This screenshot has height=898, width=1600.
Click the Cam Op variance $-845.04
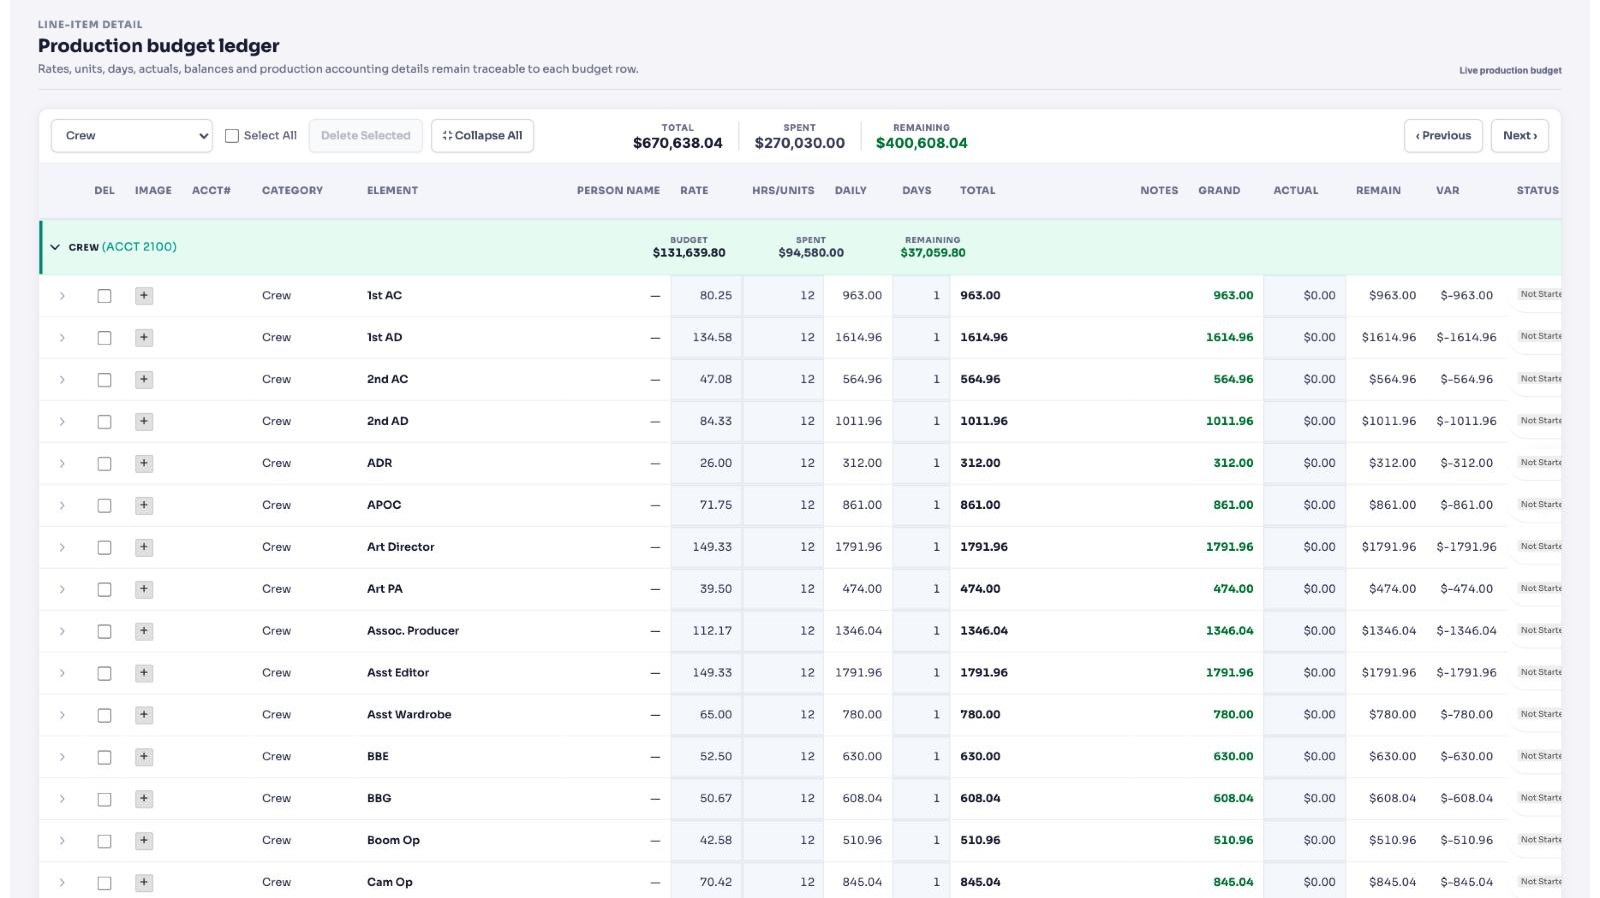tap(1466, 883)
